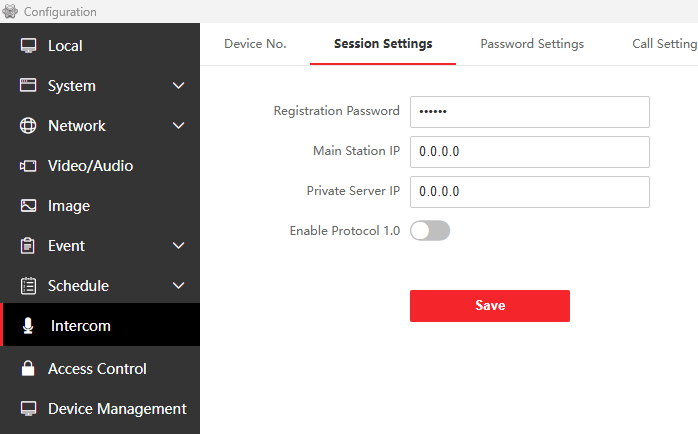
Task: Click the Access Control lock icon
Action: pos(28,369)
